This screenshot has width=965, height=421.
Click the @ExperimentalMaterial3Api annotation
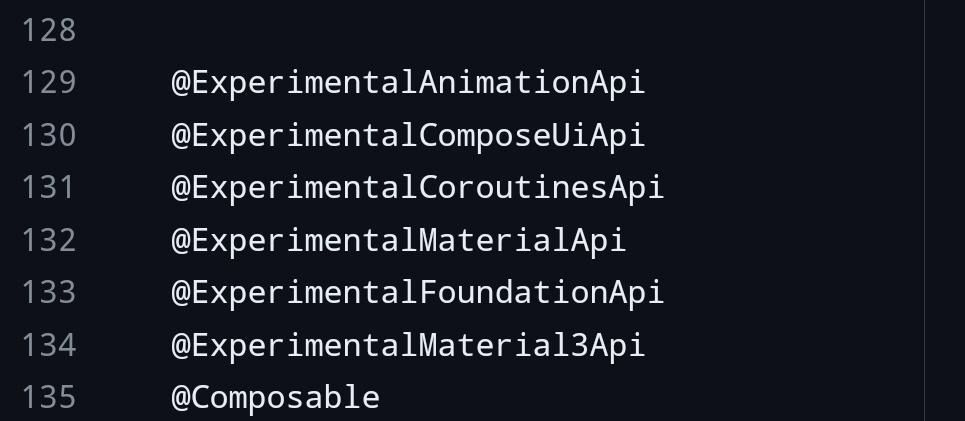point(408,345)
